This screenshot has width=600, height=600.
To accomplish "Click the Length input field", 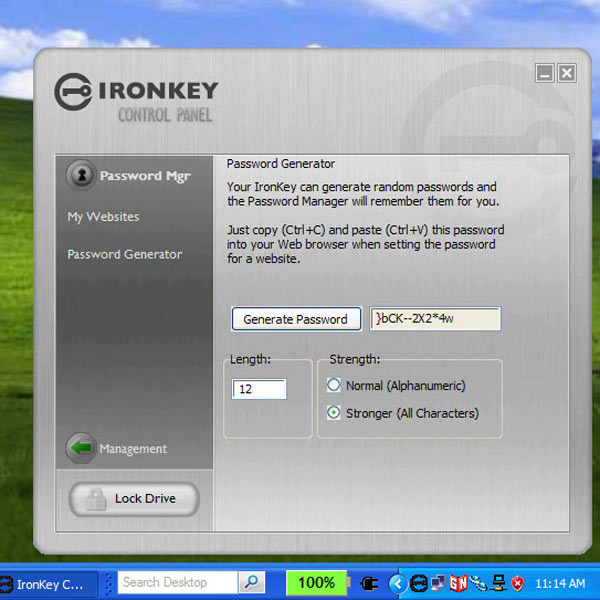I will pos(259,389).
